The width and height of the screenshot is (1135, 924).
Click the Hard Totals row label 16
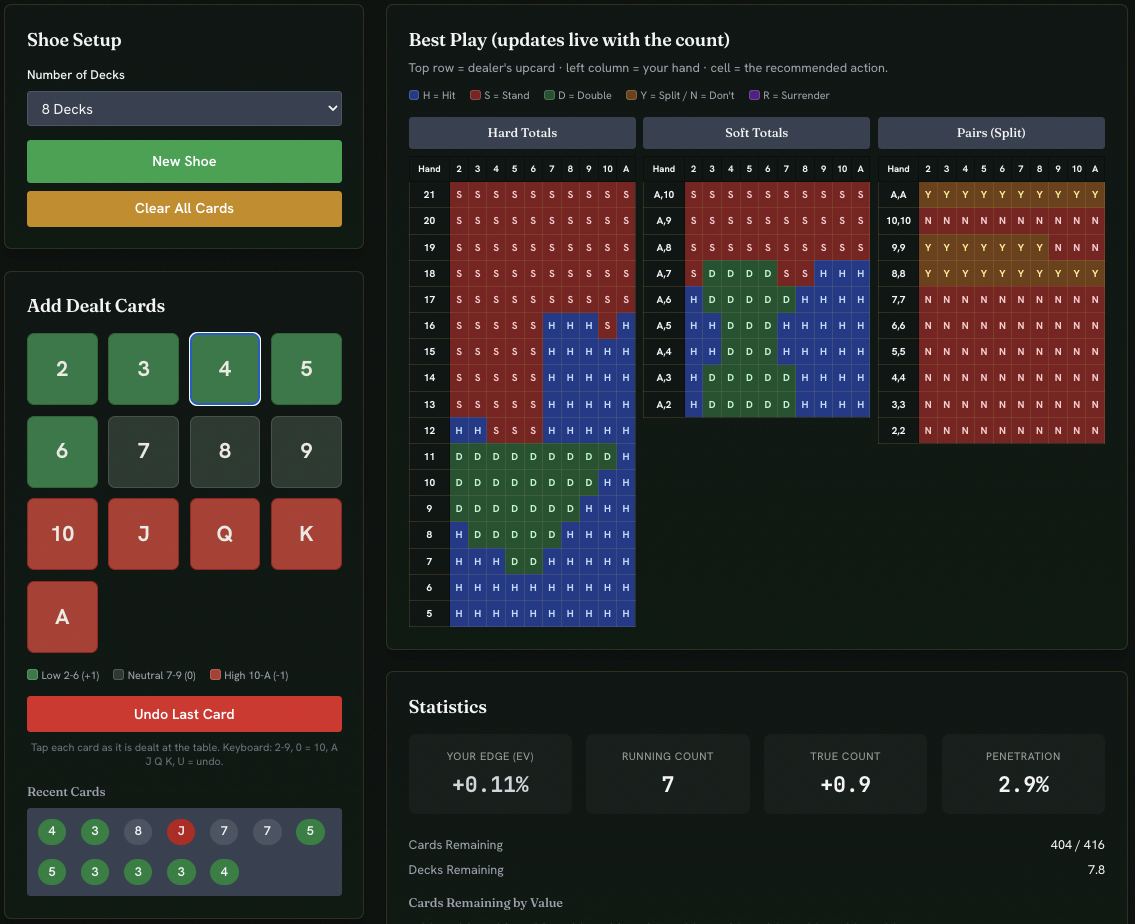[429, 326]
